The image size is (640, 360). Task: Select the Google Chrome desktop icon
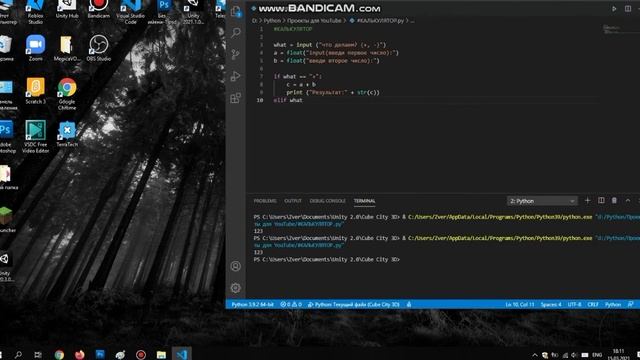[67, 94]
